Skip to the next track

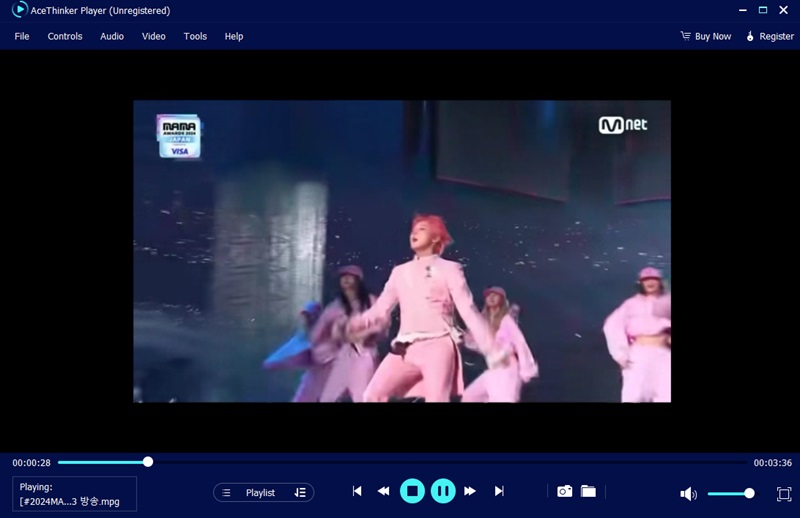coord(499,491)
